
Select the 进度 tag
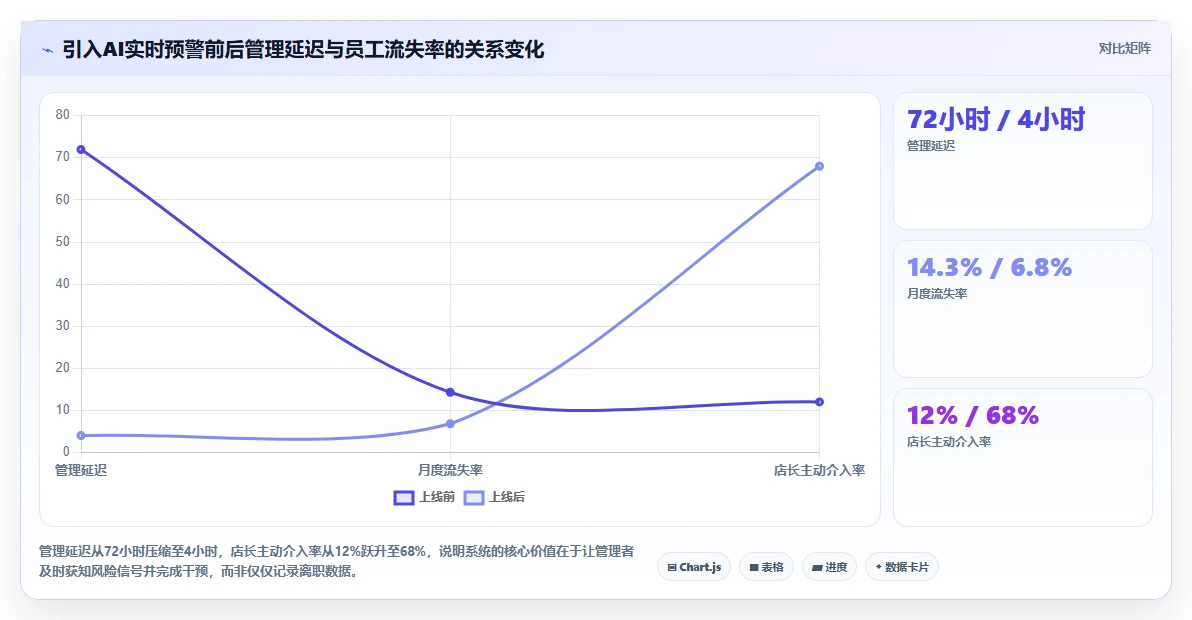coord(829,567)
